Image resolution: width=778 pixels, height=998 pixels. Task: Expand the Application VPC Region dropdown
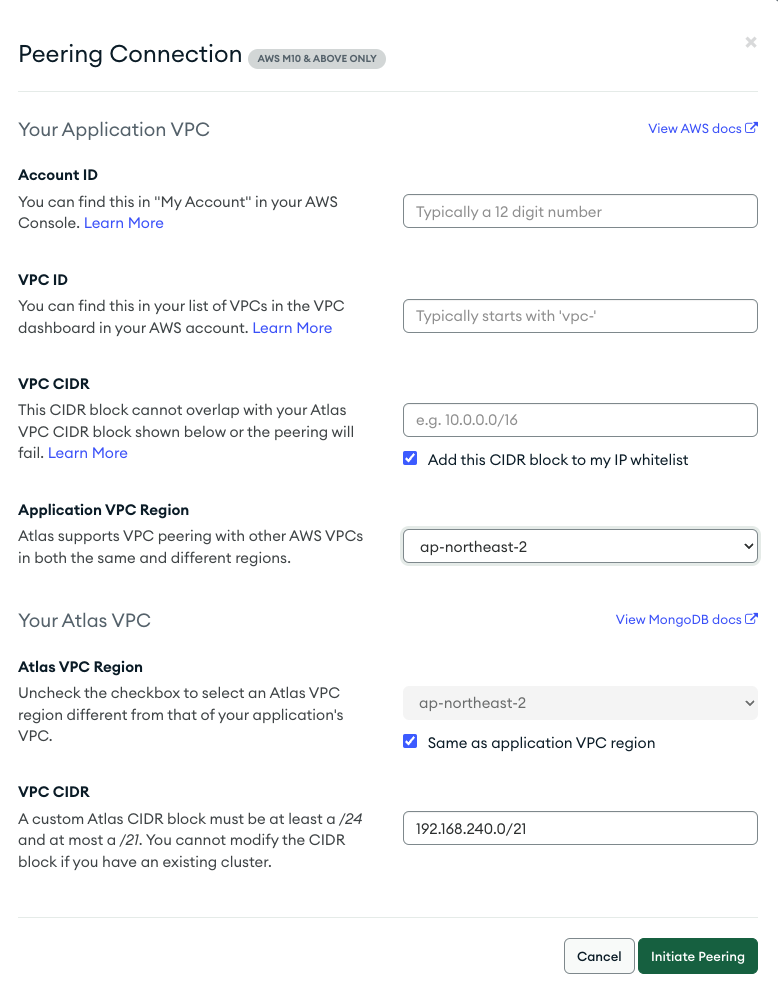[x=580, y=547]
